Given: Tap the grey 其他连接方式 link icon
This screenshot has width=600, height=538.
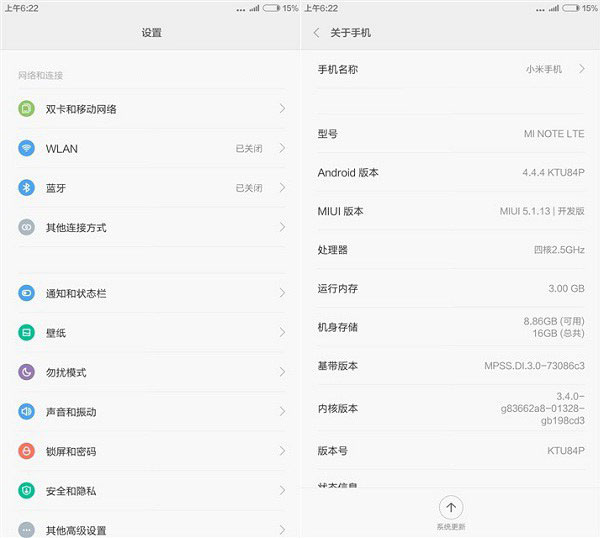Looking at the screenshot, I should (26, 227).
